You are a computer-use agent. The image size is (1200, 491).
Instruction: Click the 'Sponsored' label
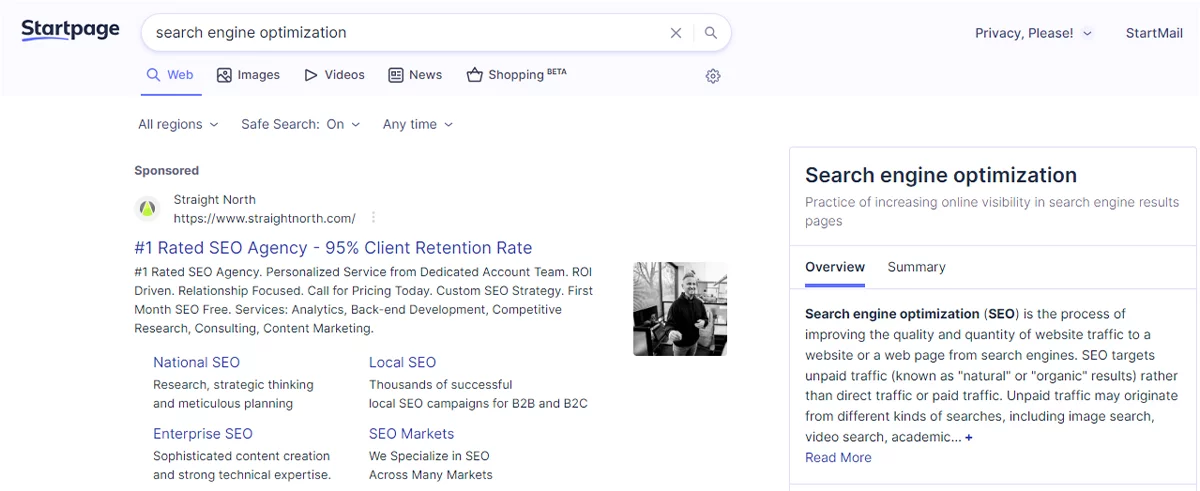(x=167, y=170)
